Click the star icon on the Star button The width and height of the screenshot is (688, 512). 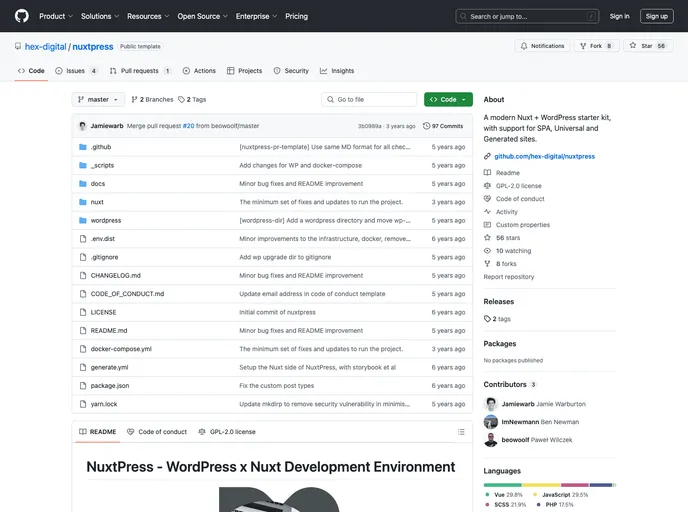[633, 46]
